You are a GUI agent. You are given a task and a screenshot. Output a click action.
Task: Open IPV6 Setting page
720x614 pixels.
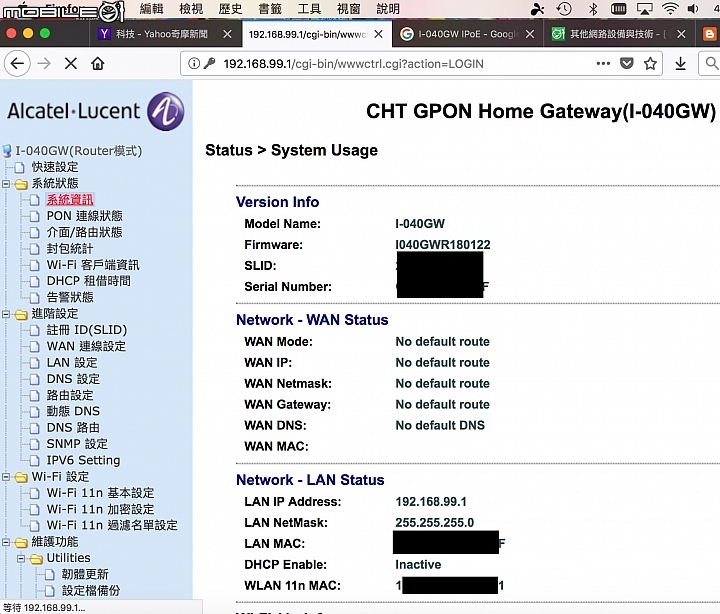click(x=83, y=460)
